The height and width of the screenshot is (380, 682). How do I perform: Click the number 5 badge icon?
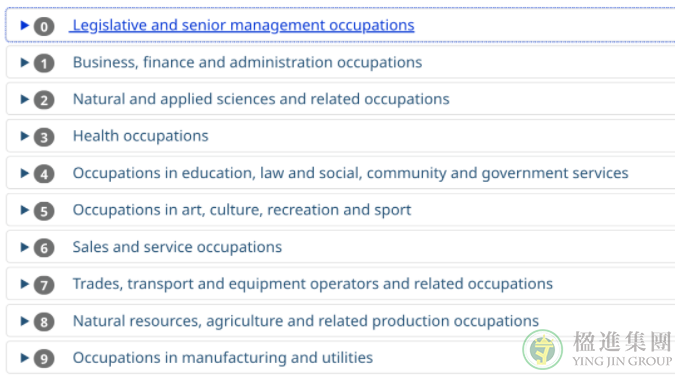tap(44, 211)
